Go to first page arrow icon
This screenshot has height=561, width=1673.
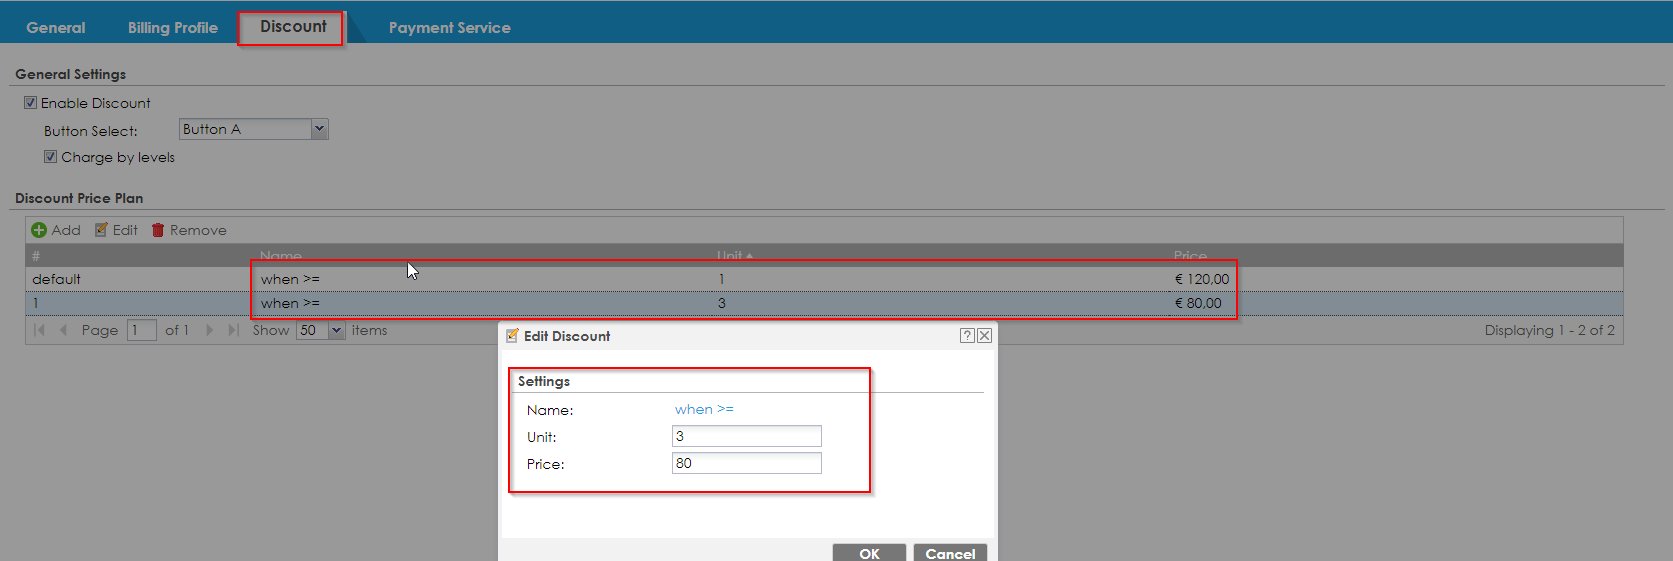39,330
